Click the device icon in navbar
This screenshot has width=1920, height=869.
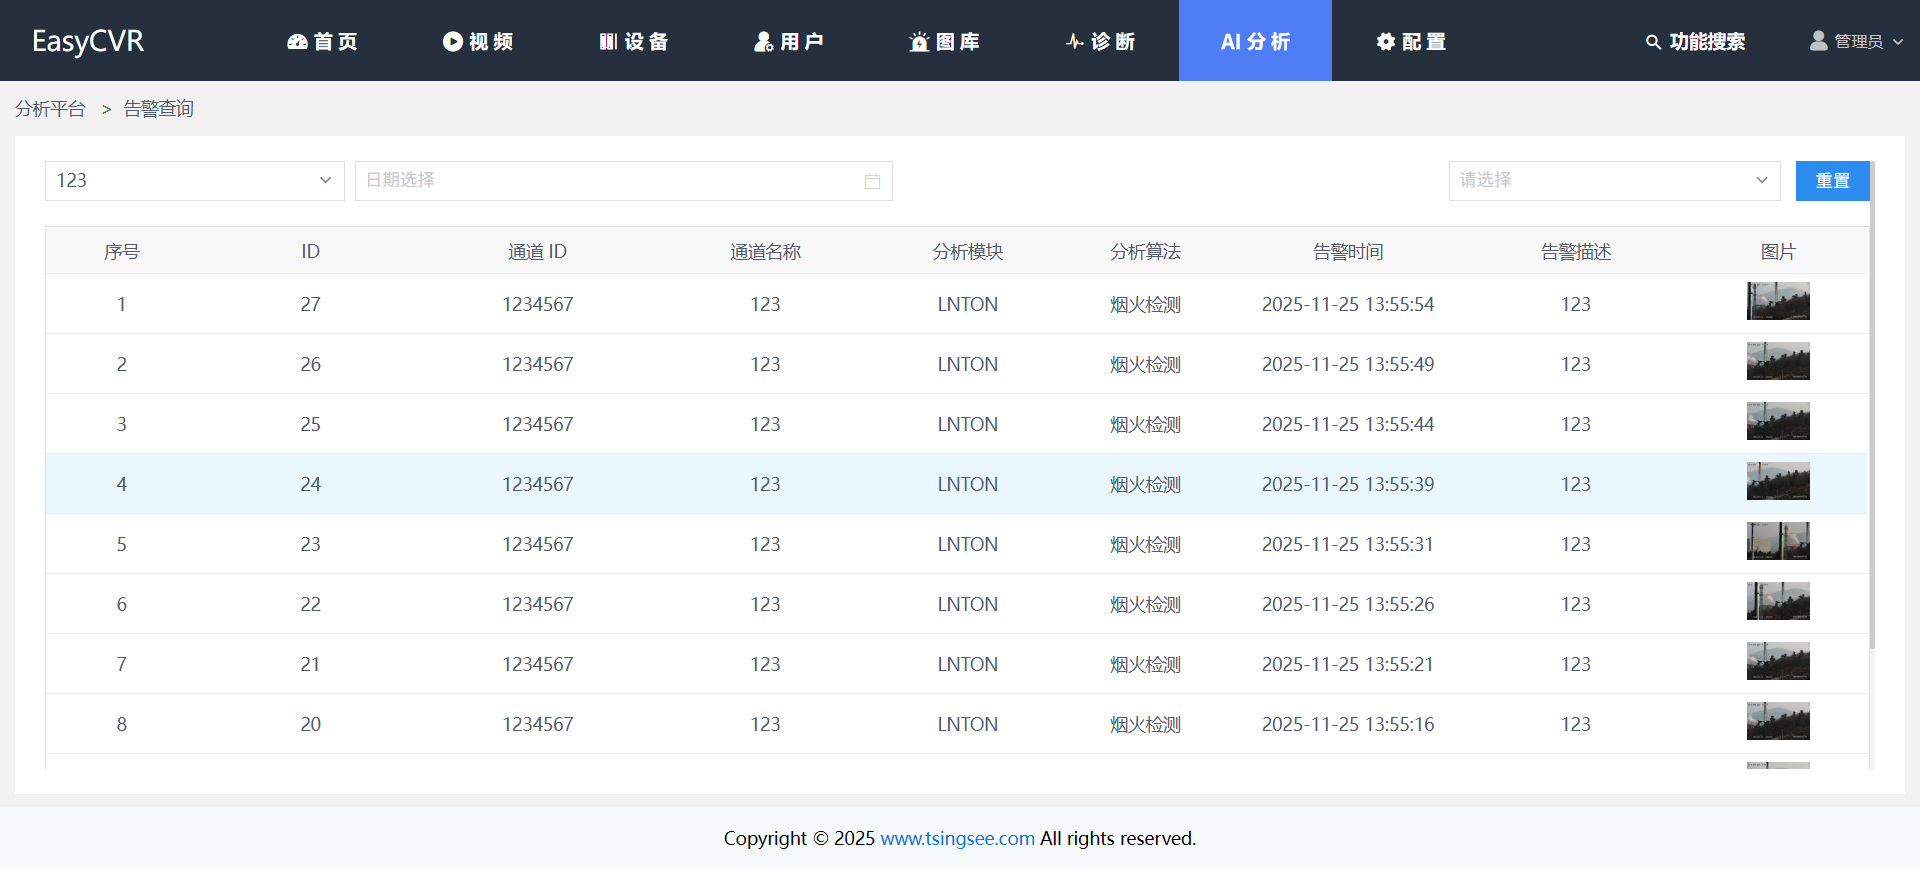pyautogui.click(x=608, y=42)
